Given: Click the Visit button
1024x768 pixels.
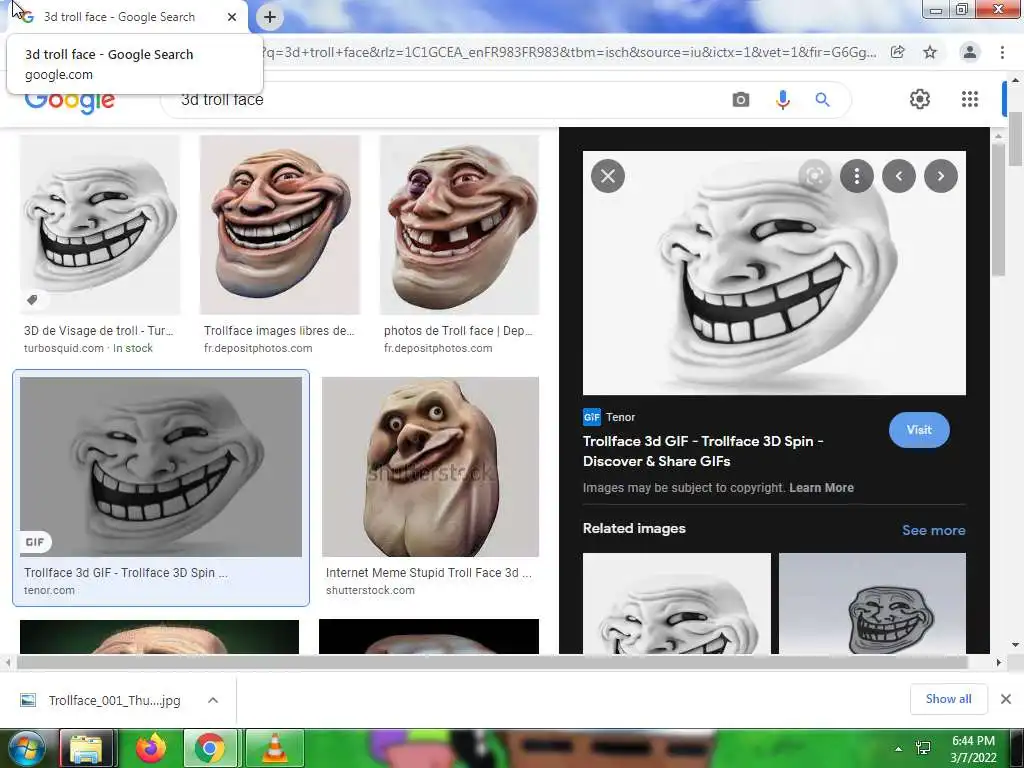Looking at the screenshot, I should [x=919, y=430].
